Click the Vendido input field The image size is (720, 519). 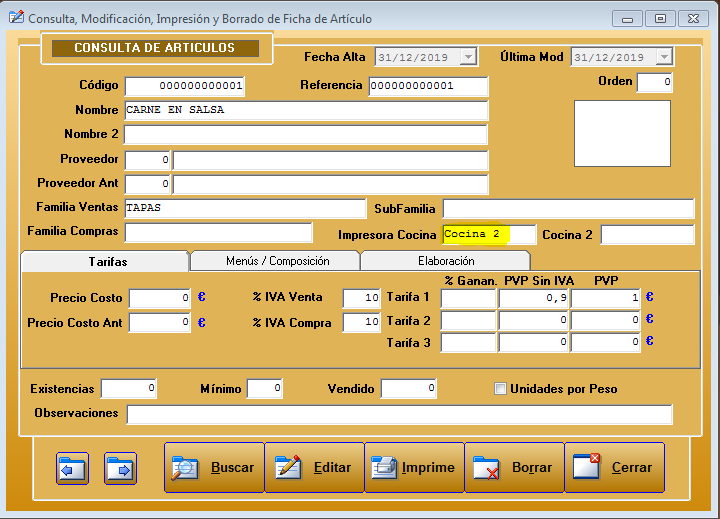point(409,389)
